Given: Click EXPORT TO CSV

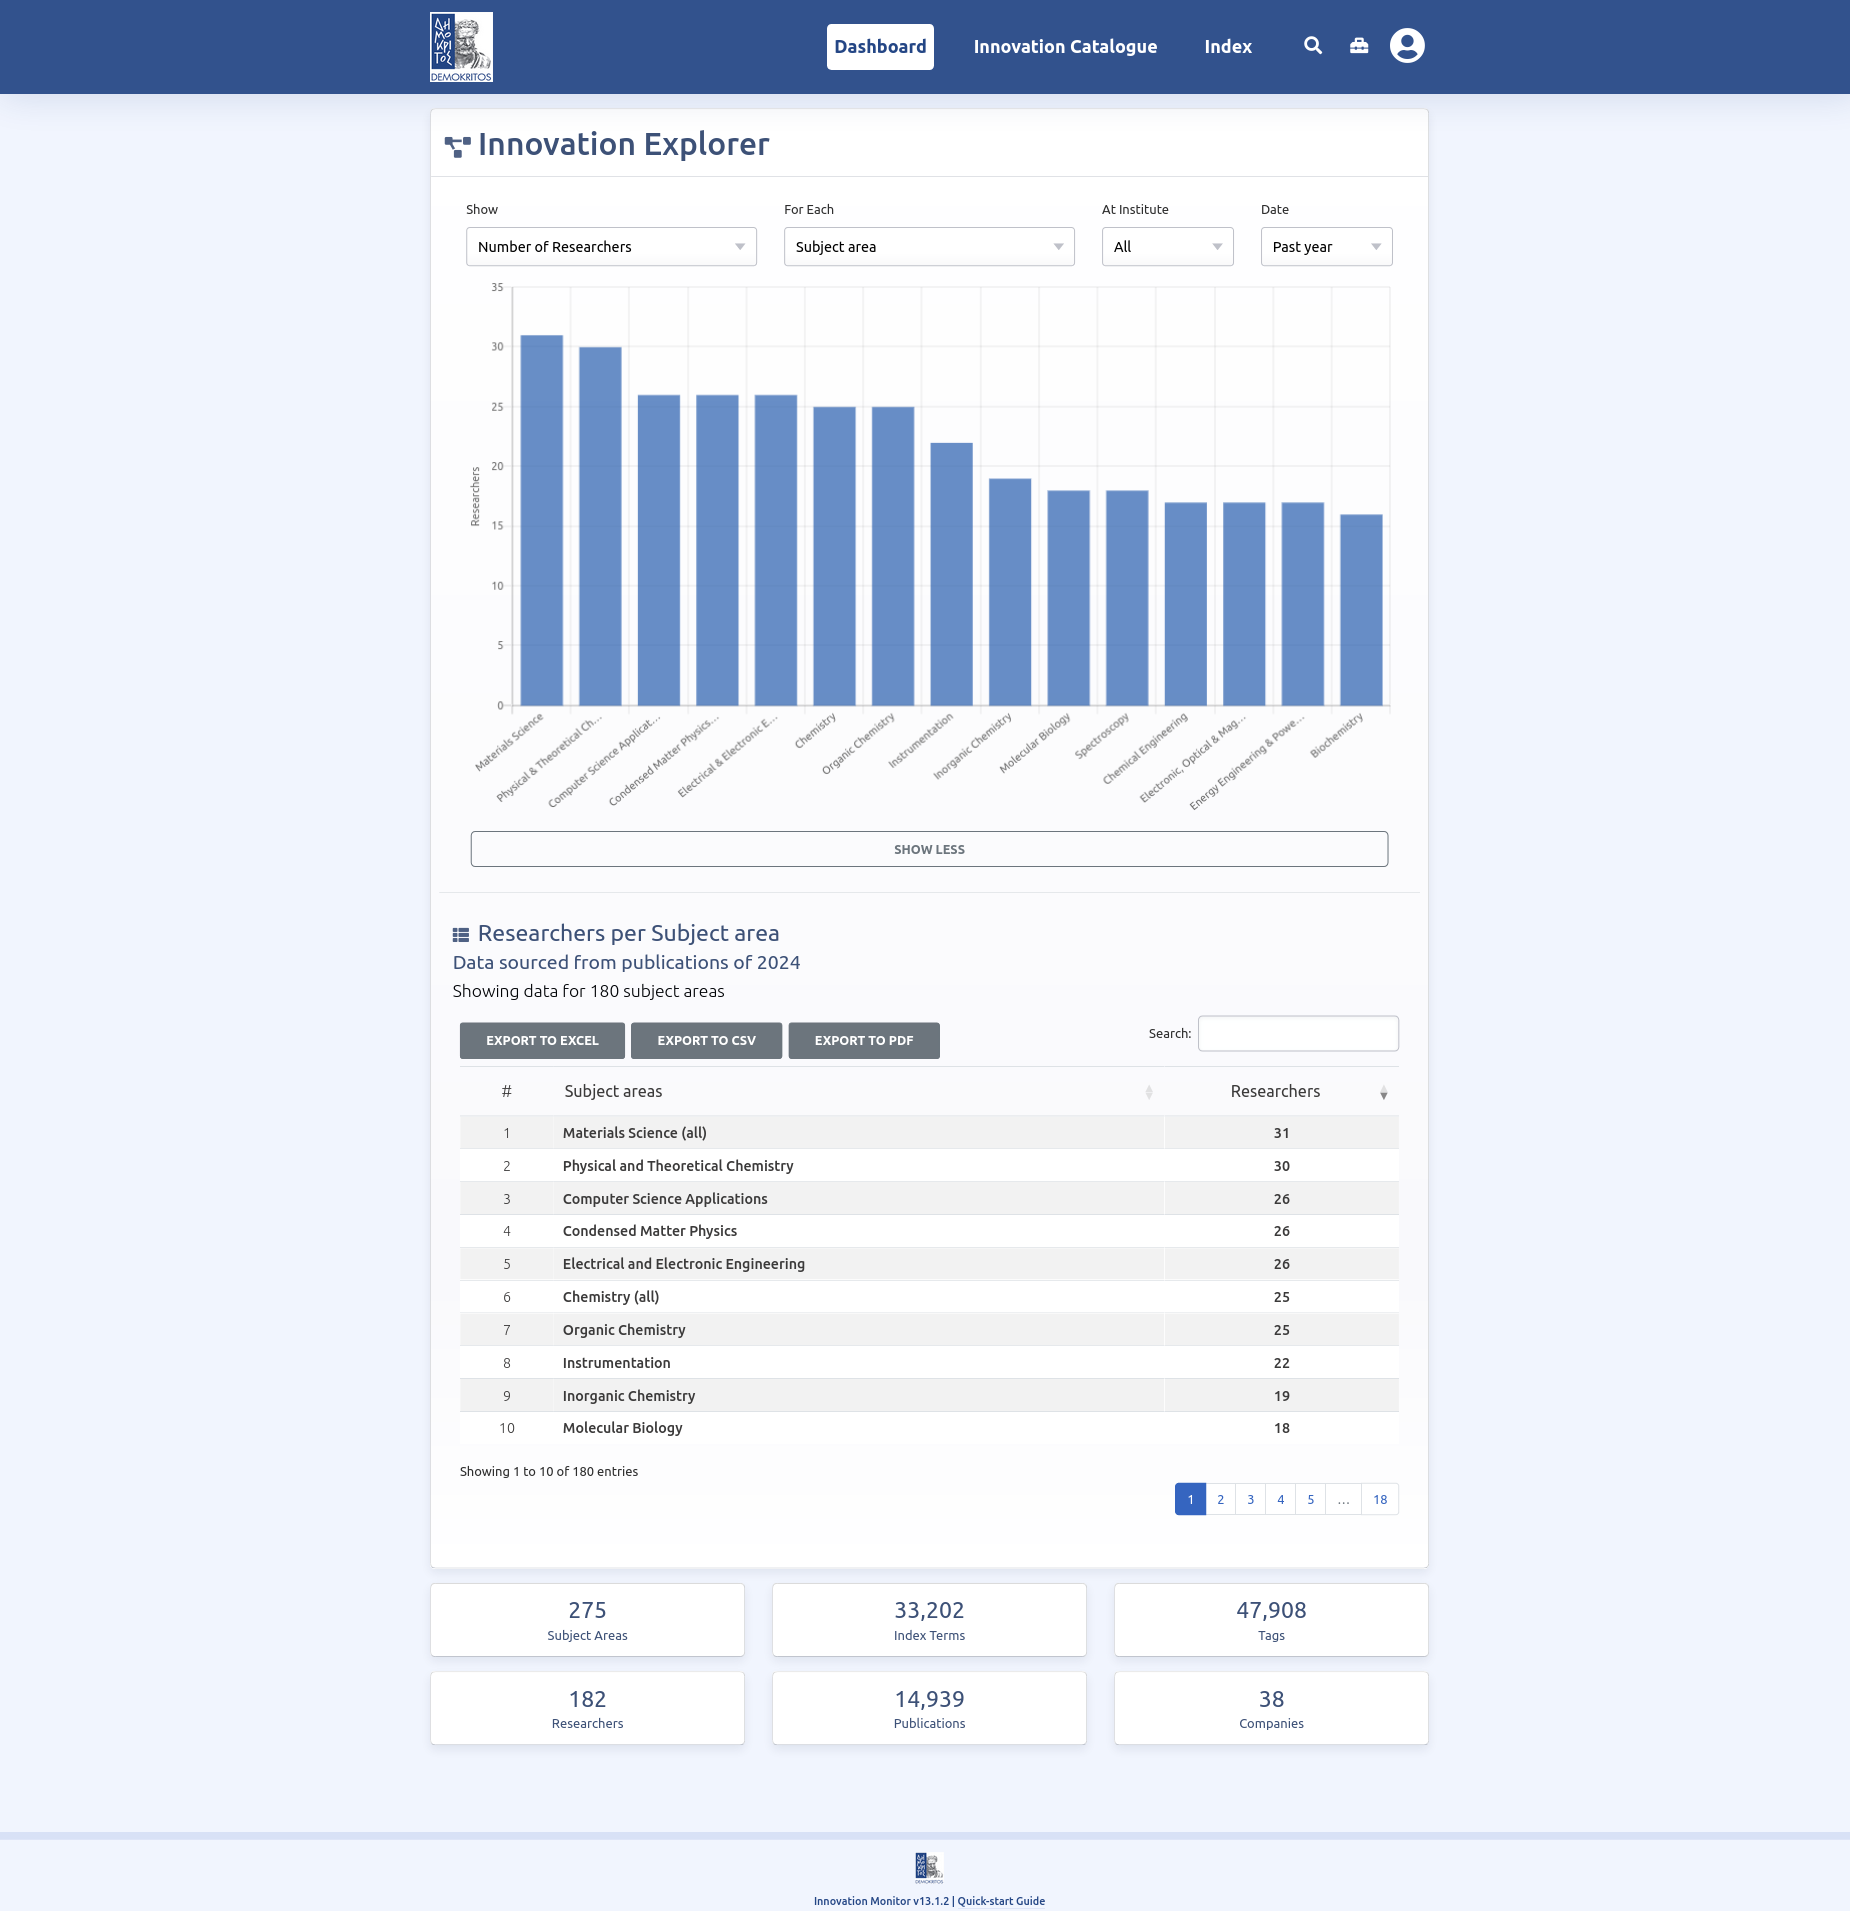Looking at the screenshot, I should 706,1041.
